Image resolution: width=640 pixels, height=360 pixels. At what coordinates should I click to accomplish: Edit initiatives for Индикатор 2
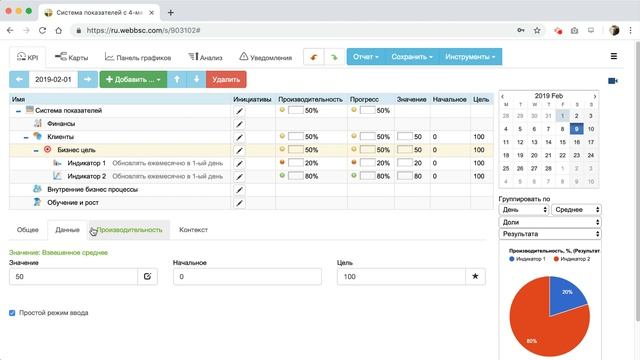click(x=240, y=176)
